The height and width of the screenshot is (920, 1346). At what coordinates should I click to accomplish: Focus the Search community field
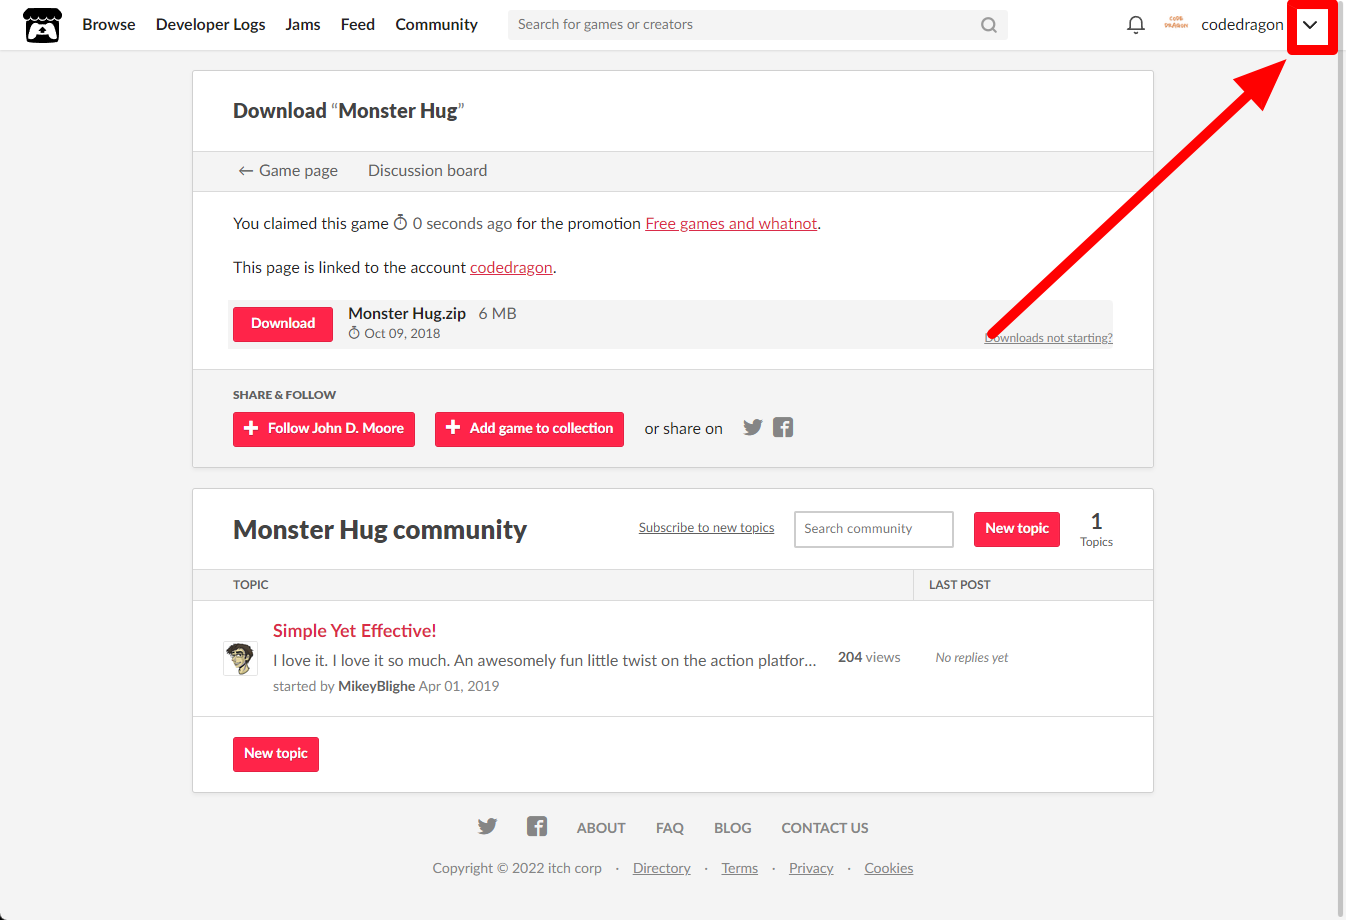pyautogui.click(x=874, y=529)
